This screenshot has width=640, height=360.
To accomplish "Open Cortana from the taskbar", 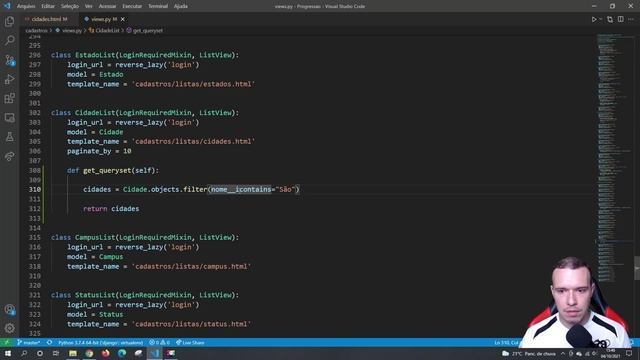I will [40, 353].
